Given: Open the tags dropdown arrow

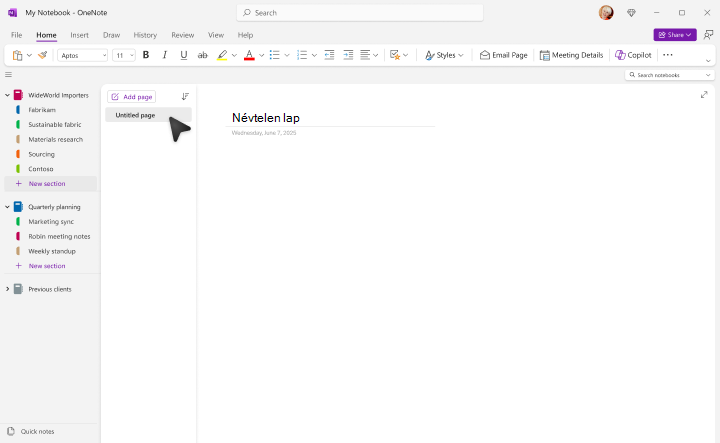Looking at the screenshot, I should [405, 56].
